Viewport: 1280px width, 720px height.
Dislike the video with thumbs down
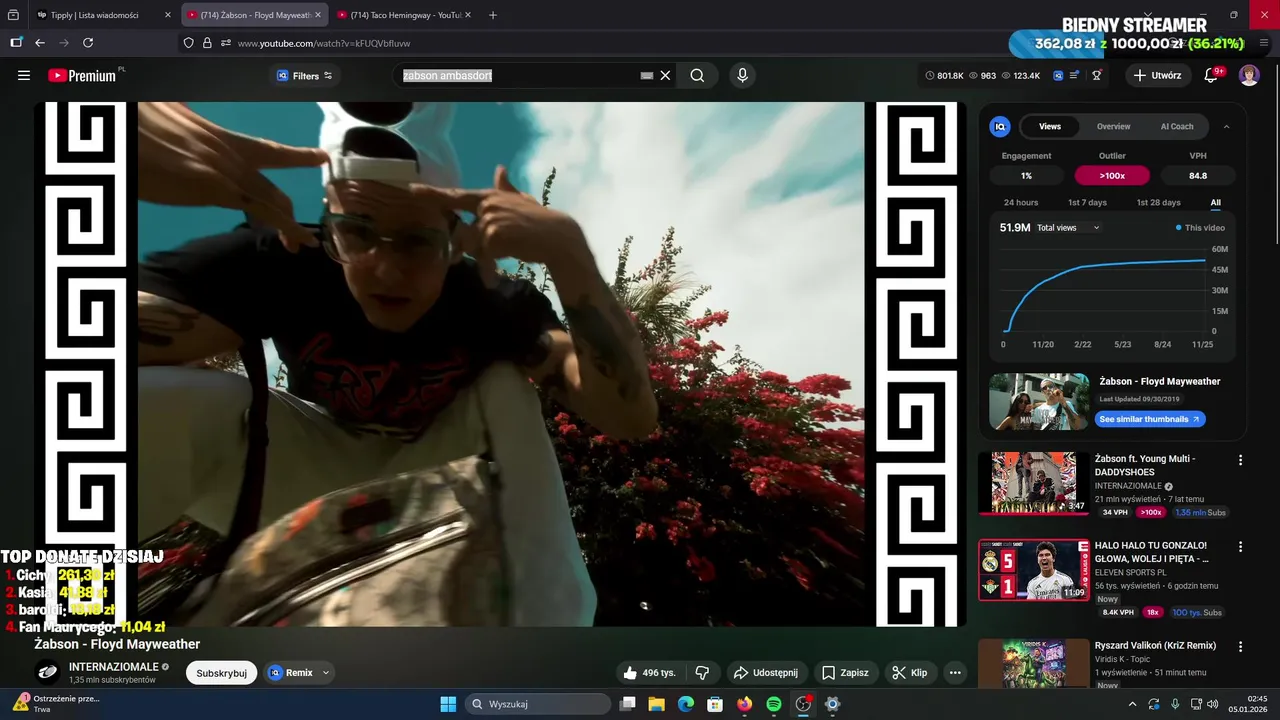pos(702,673)
